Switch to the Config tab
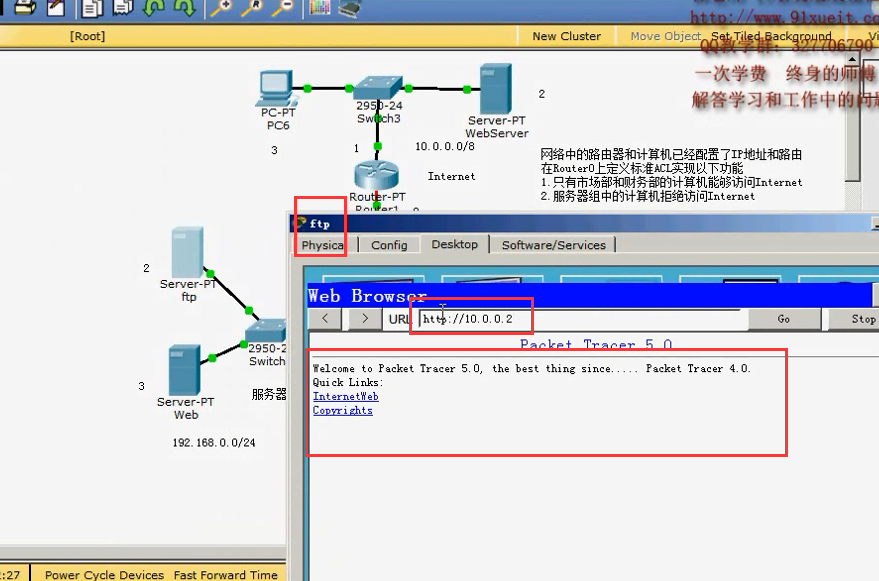 pos(389,245)
